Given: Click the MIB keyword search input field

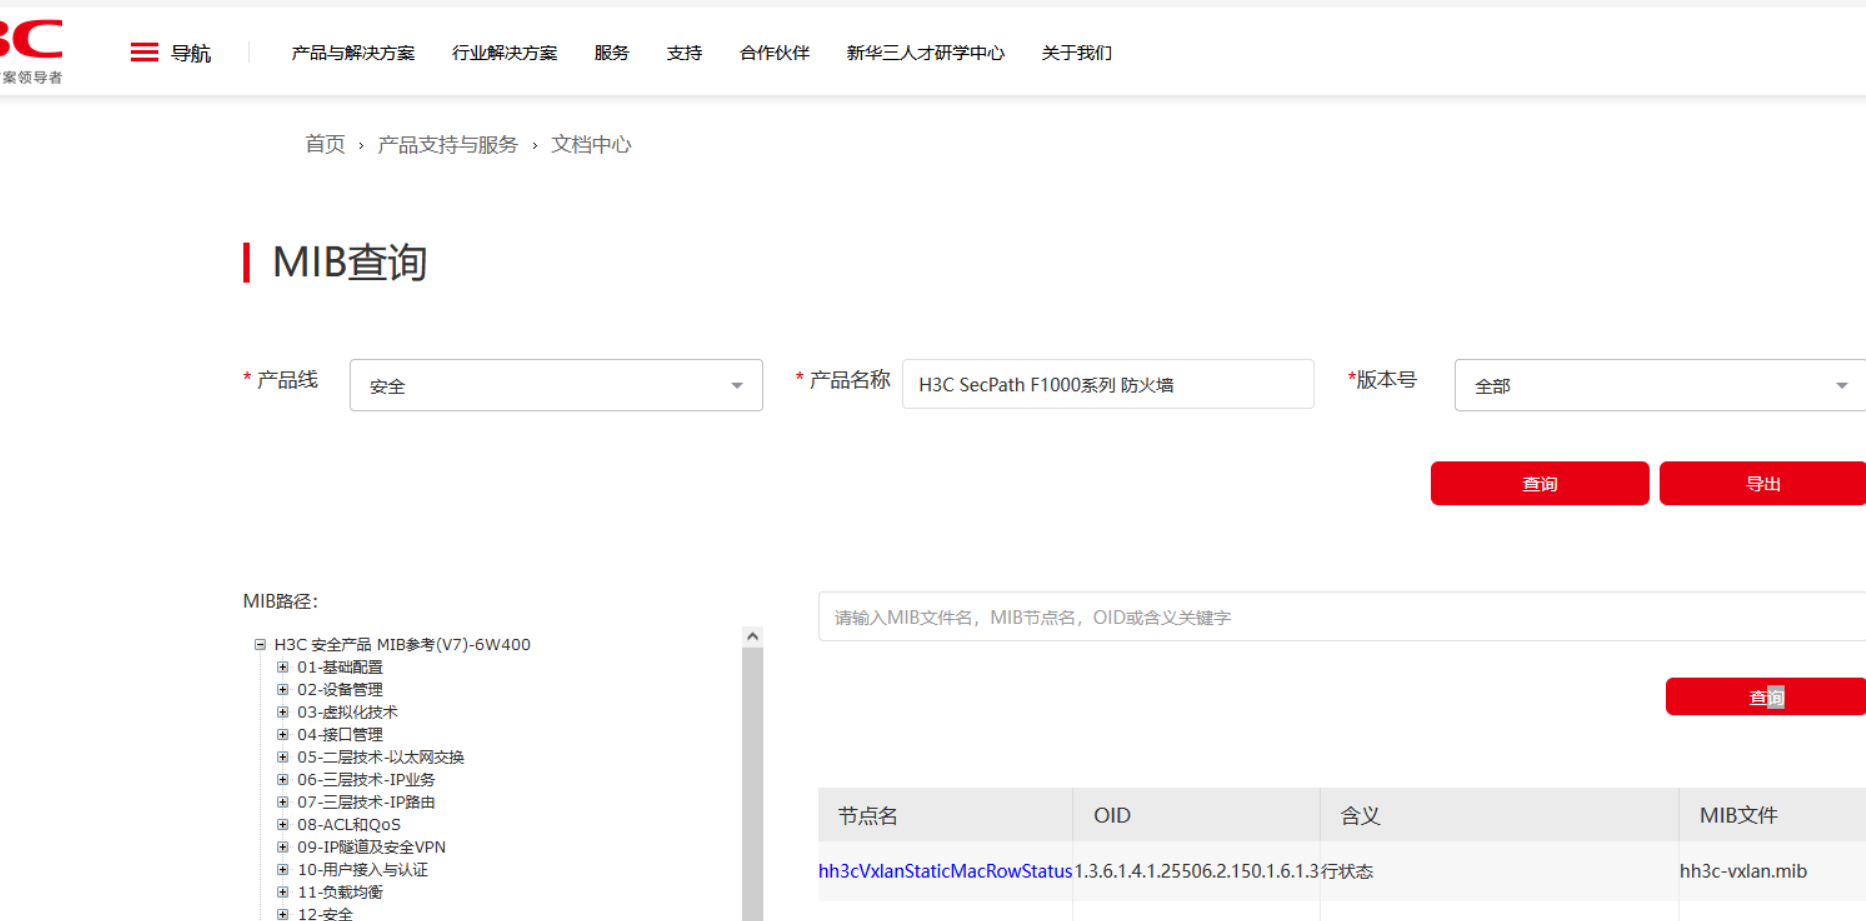Looking at the screenshot, I should (1342, 617).
